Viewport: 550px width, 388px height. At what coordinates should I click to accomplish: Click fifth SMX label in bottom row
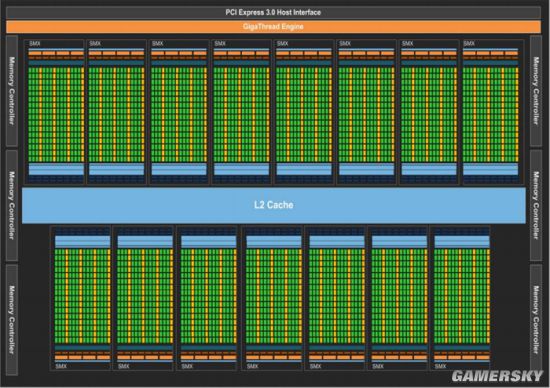[x=315, y=366]
